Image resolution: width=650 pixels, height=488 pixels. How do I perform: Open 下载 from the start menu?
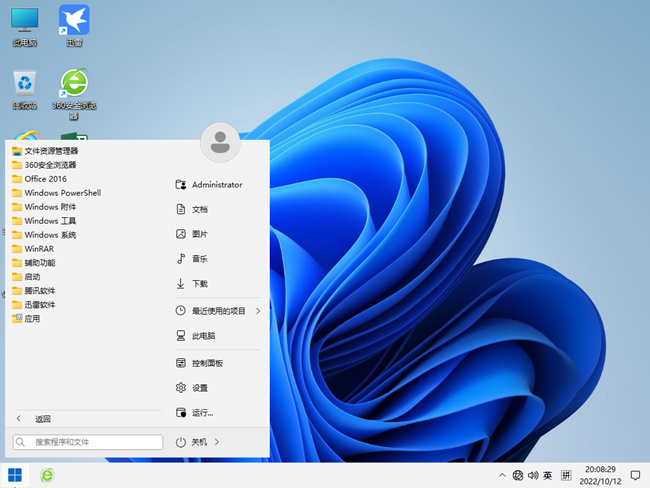pyautogui.click(x=192, y=284)
